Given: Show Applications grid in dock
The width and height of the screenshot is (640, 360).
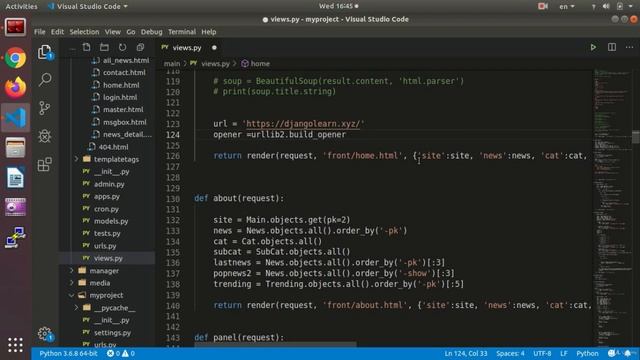Looking at the screenshot, I should pyautogui.click(x=16, y=345).
